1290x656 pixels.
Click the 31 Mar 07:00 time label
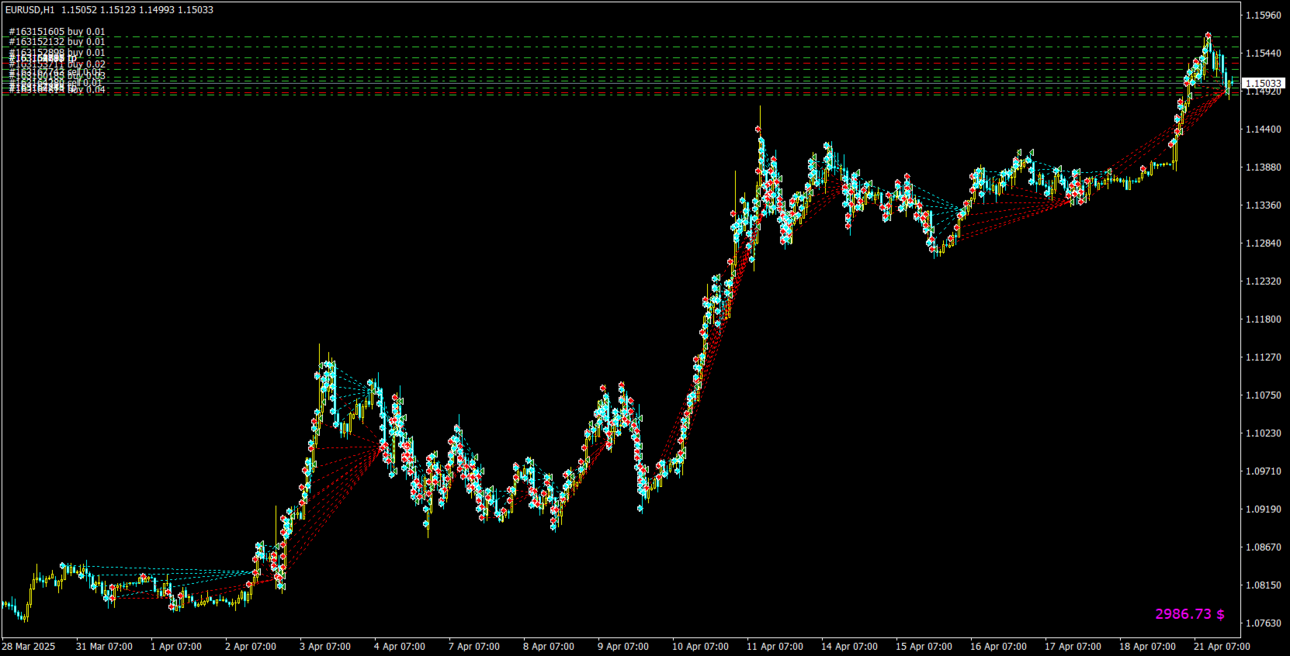[104, 647]
